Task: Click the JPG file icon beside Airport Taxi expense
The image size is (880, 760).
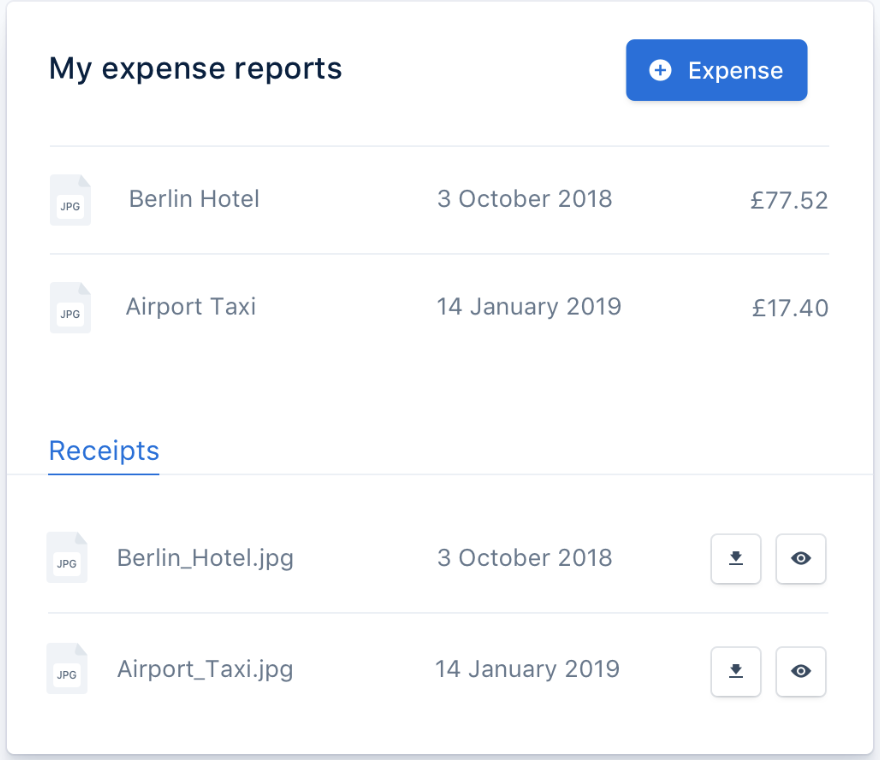Action: [70, 307]
